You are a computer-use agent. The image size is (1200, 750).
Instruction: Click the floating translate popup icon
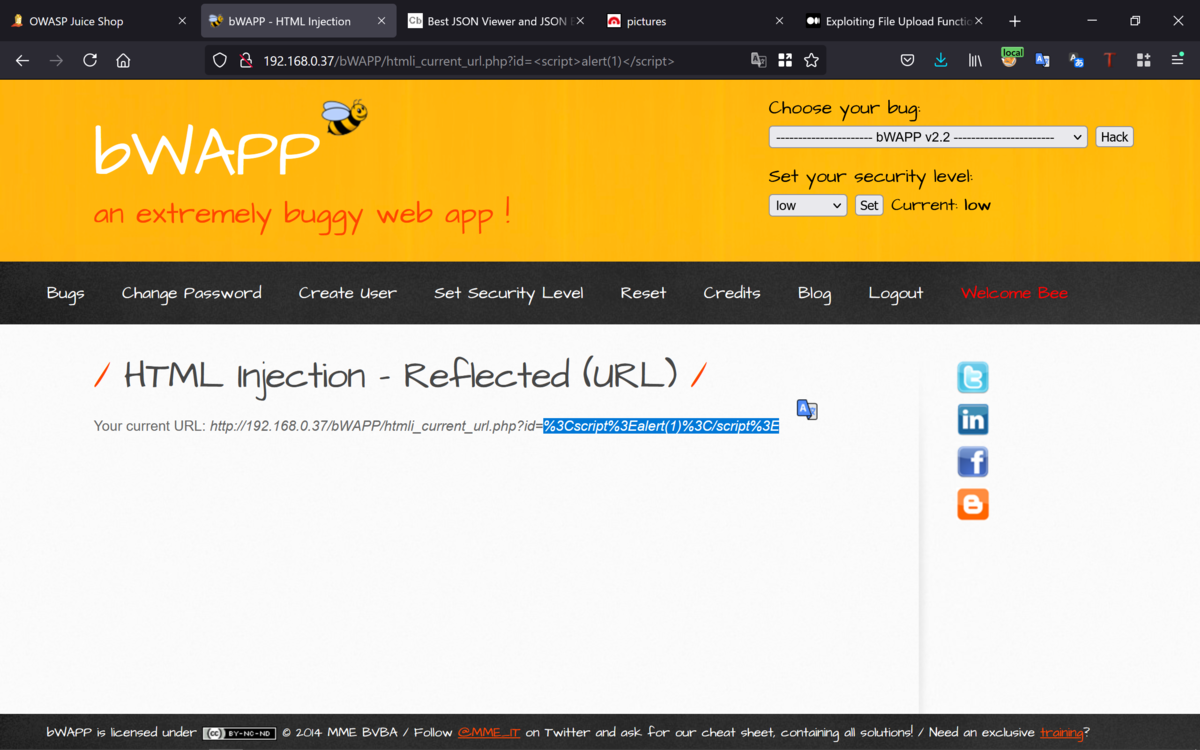point(807,409)
